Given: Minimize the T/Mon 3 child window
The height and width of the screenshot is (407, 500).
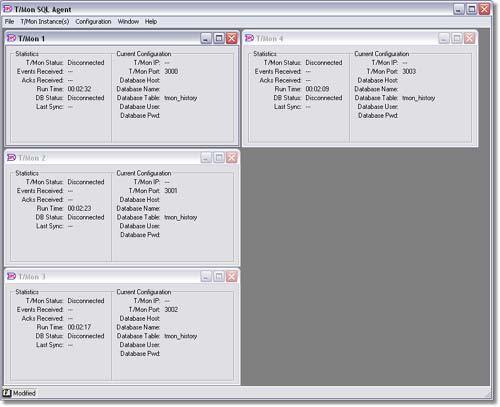Looking at the screenshot, I should pyautogui.click(x=206, y=276).
